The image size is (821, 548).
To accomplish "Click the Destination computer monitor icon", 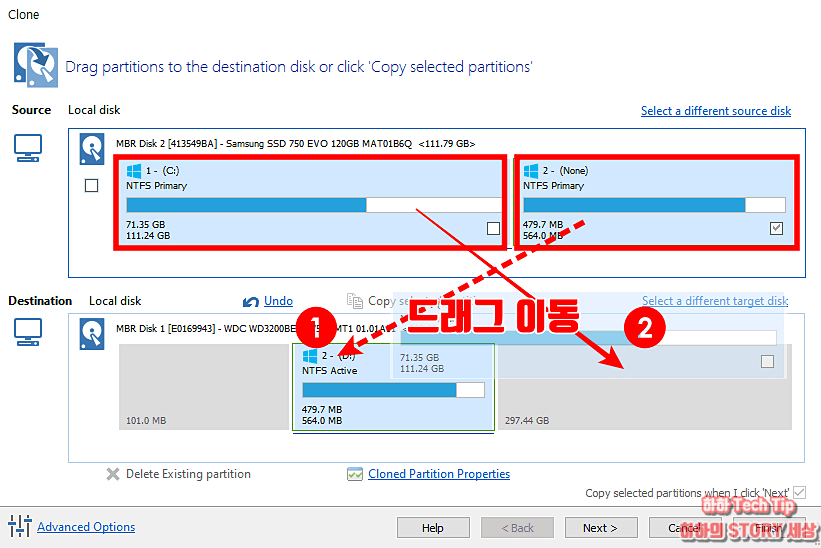I will [28, 332].
